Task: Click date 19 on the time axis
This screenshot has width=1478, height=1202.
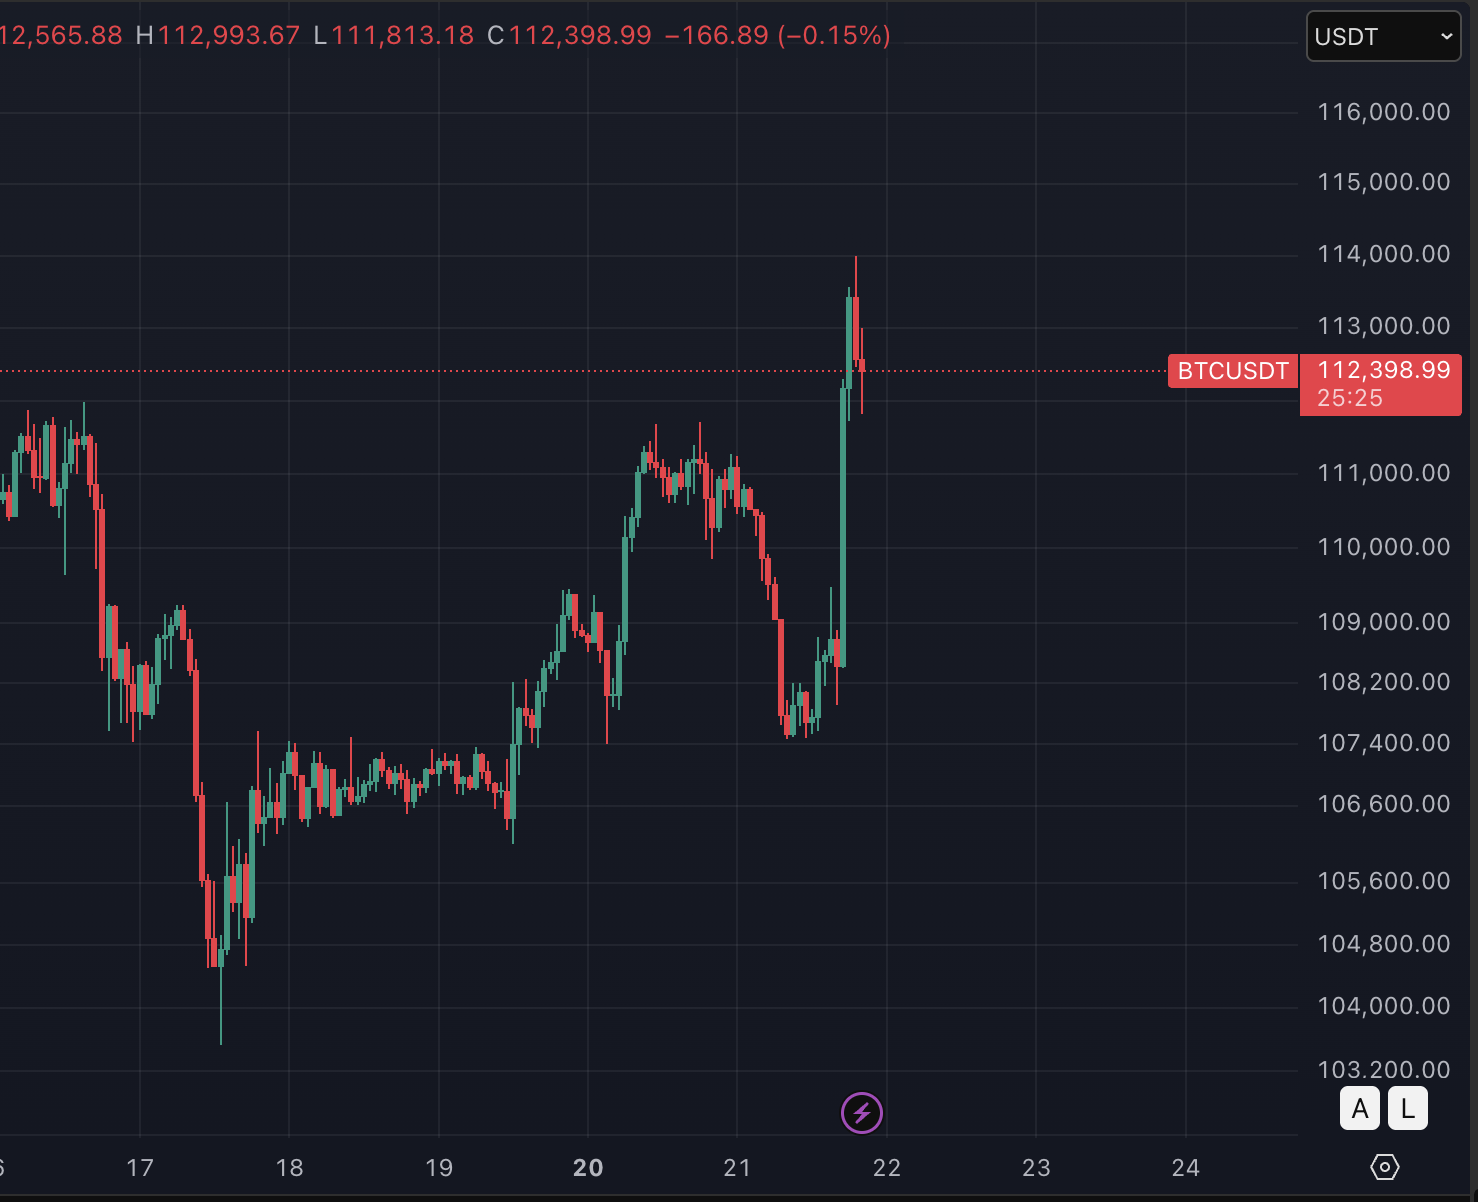Action: (x=439, y=1168)
